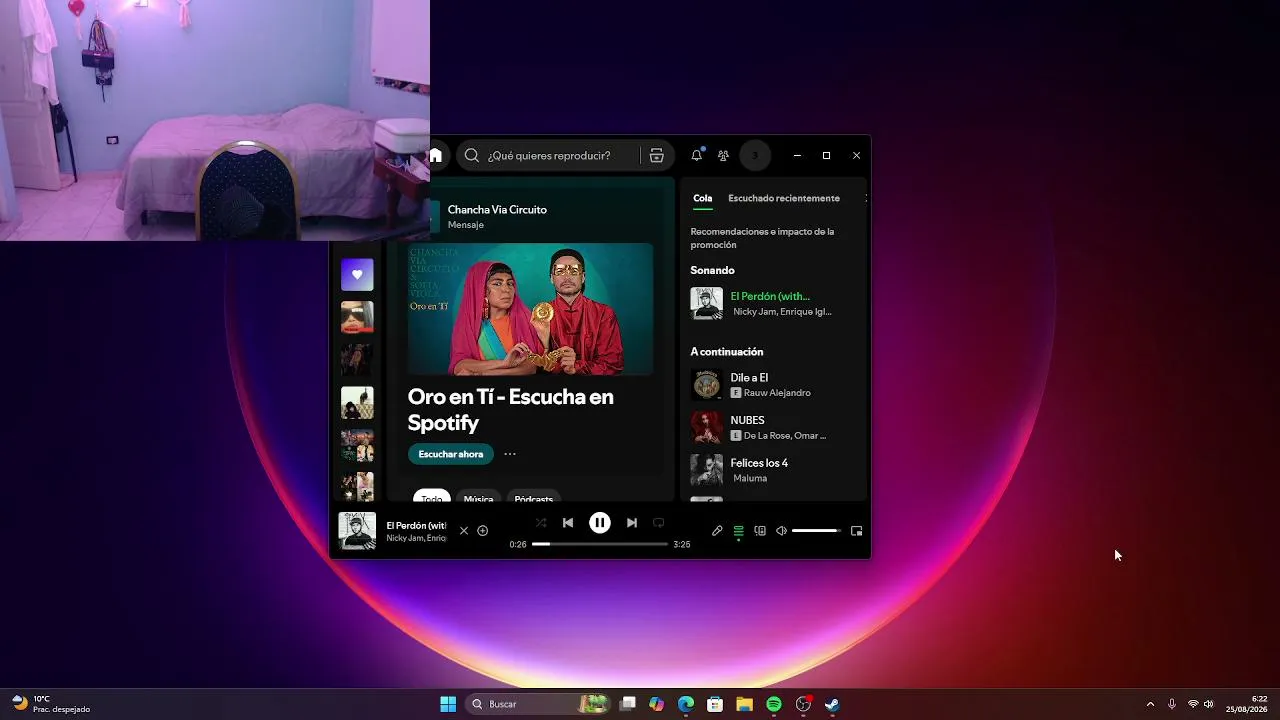Open El Perdón title in player bar

[416, 525]
